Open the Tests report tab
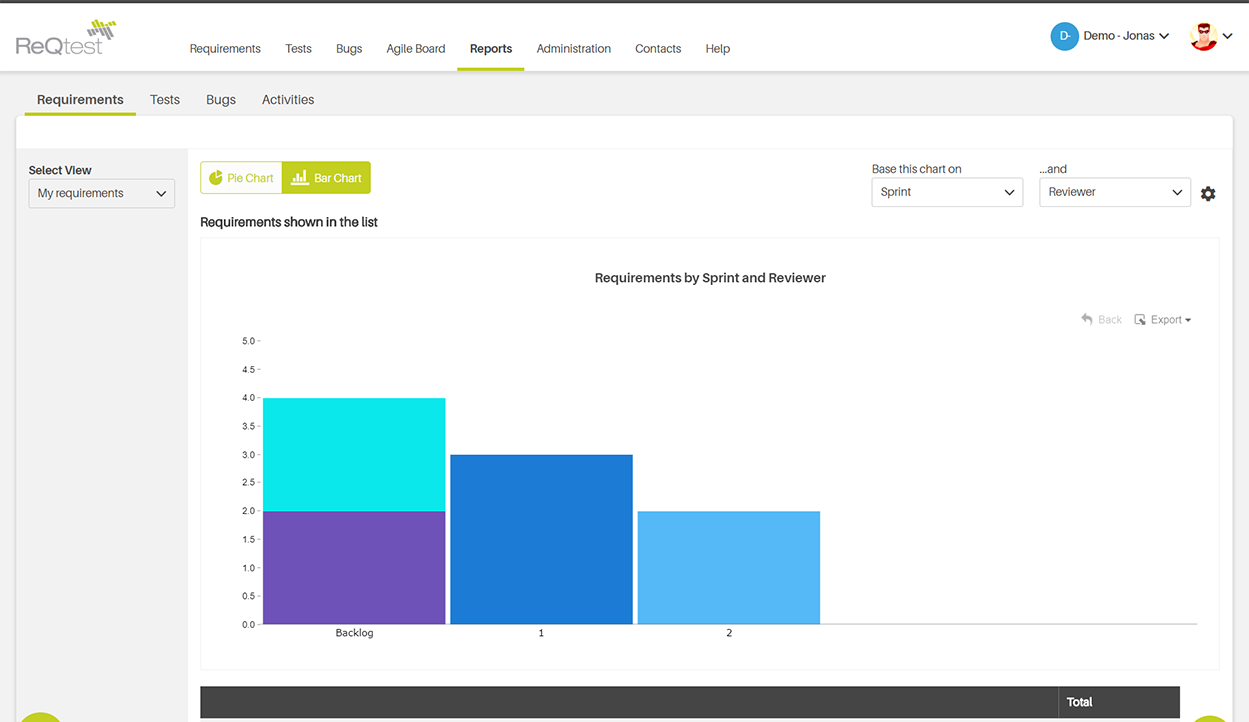The width and height of the screenshot is (1249, 722). [x=165, y=100]
